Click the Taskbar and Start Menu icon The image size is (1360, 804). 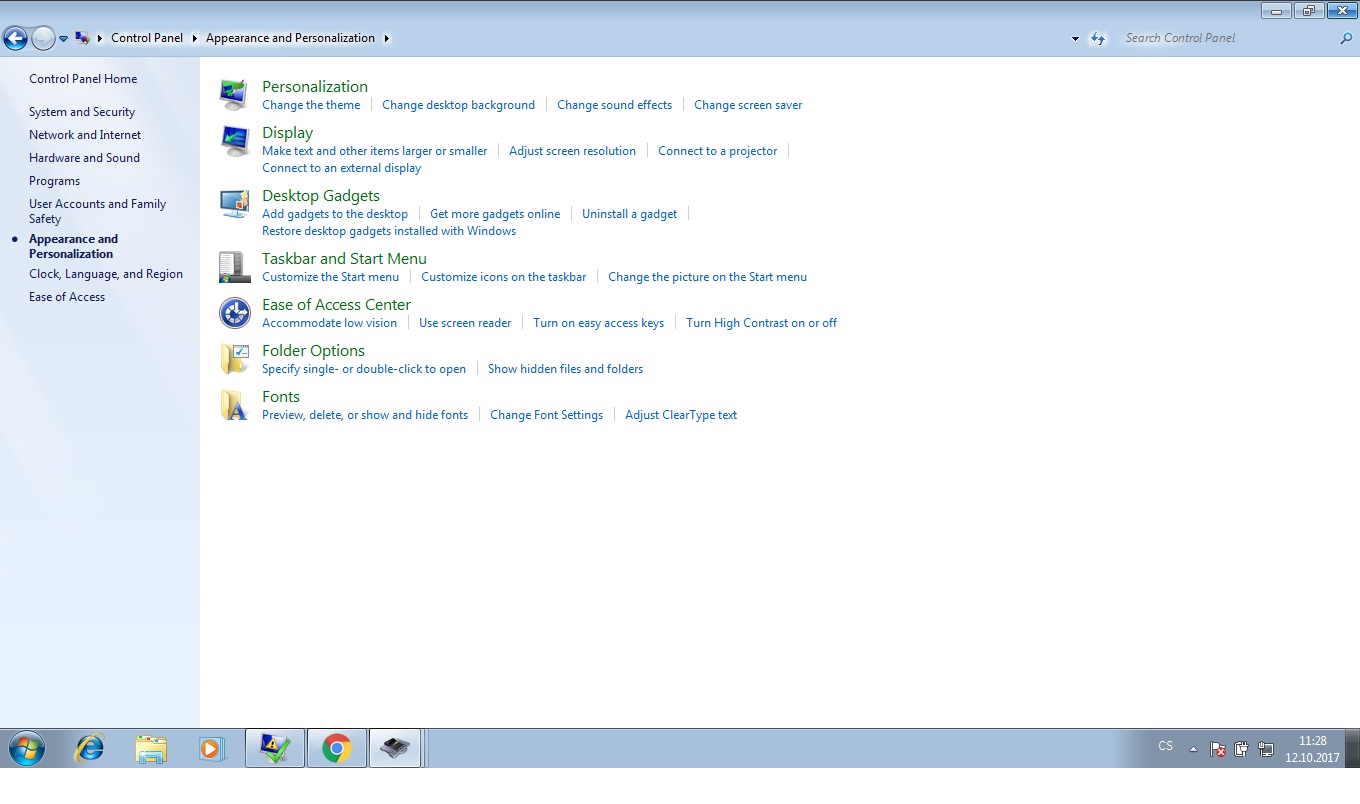(x=234, y=267)
